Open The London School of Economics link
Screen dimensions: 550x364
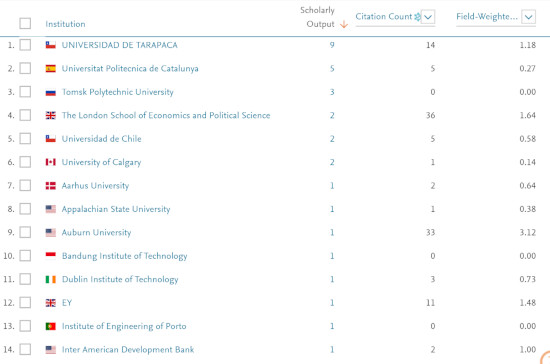point(166,115)
